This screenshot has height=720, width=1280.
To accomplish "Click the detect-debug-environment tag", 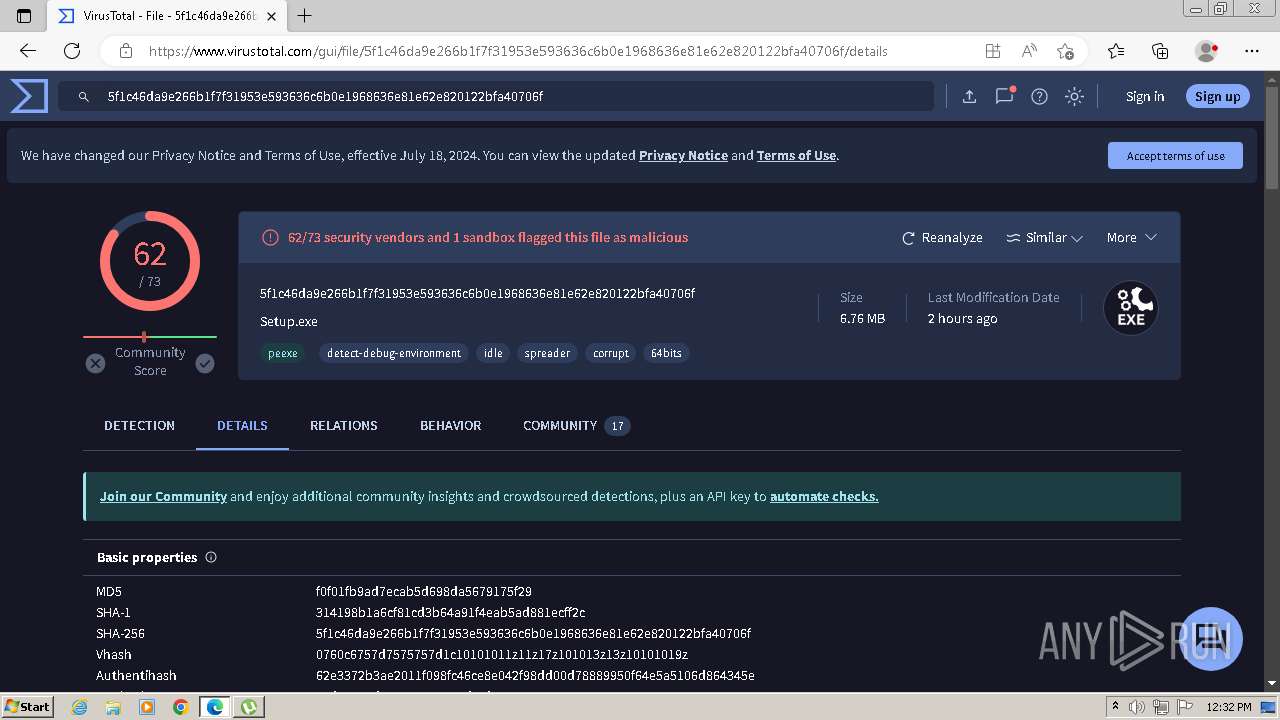I will coord(394,353).
